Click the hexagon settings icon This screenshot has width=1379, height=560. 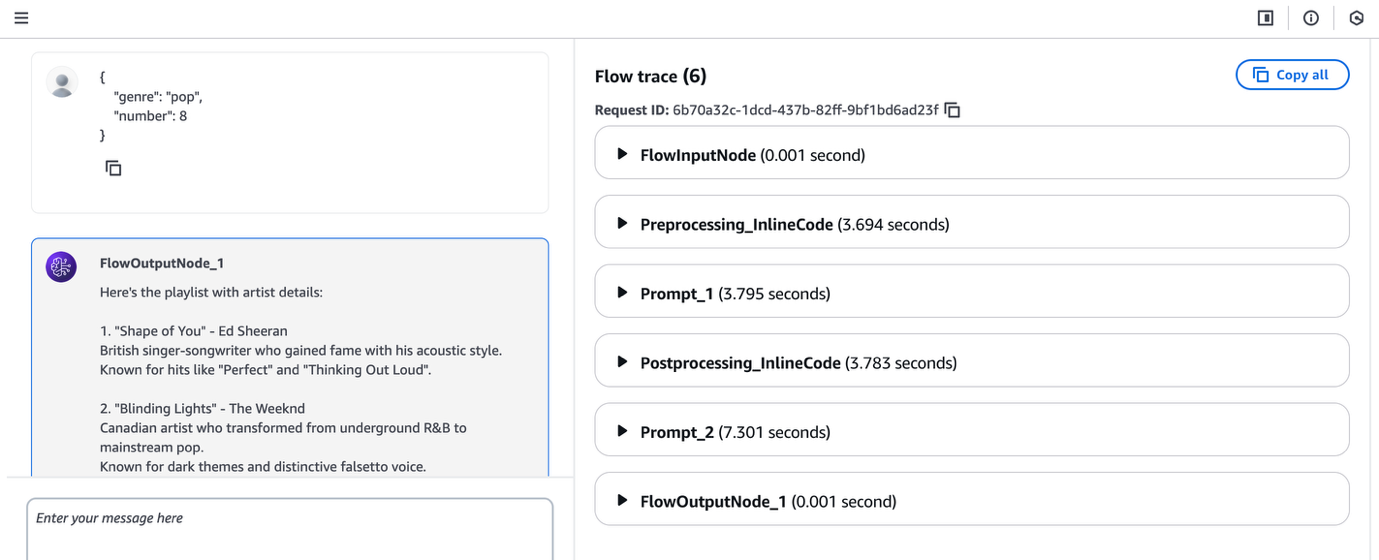(1356, 18)
